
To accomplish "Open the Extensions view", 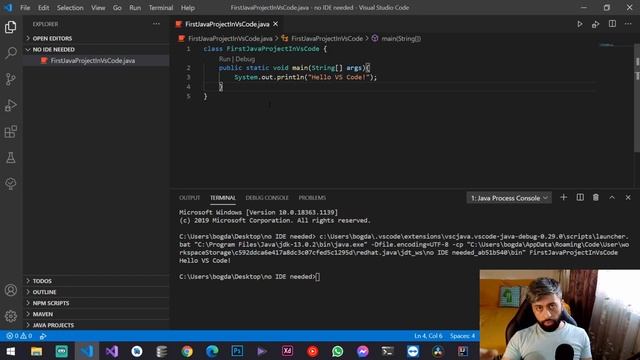I will tap(11, 131).
